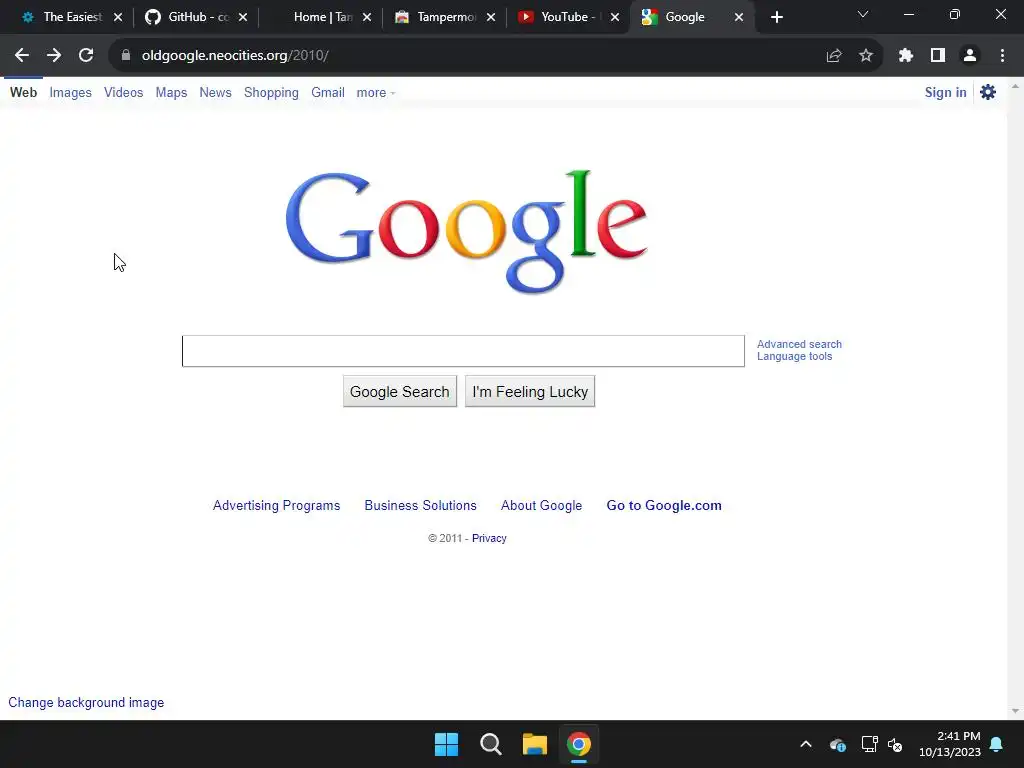The image size is (1024, 768).
Task: Click the page's vertical scrollbar down arrow
Action: [x=1015, y=711]
